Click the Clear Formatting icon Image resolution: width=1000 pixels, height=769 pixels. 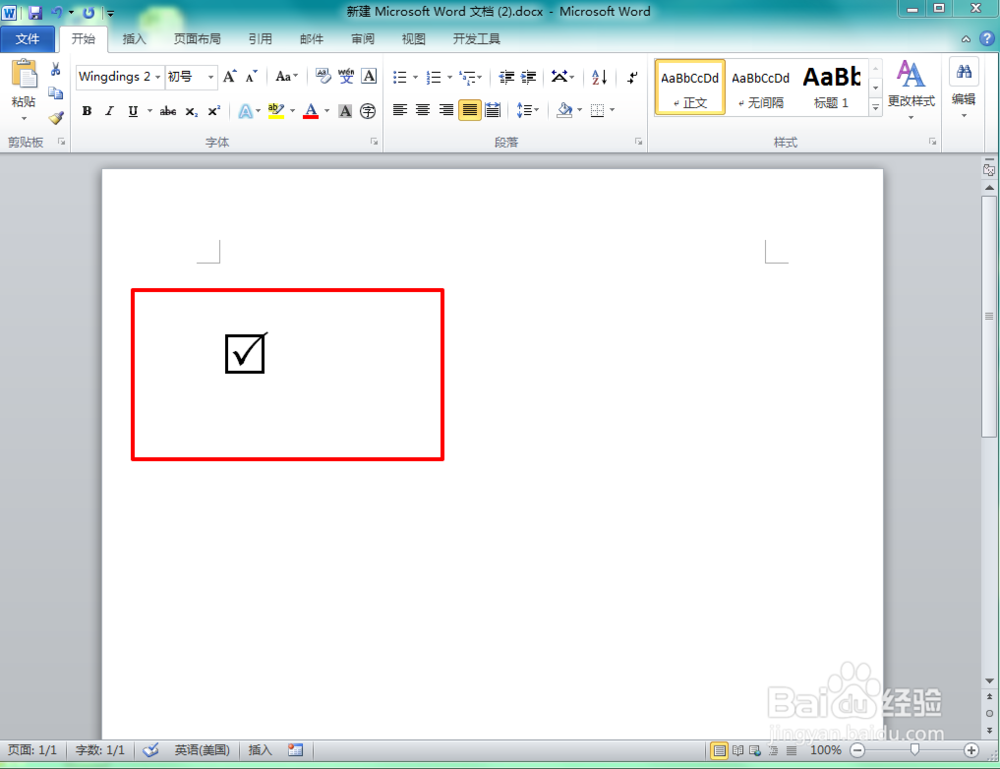click(x=323, y=77)
